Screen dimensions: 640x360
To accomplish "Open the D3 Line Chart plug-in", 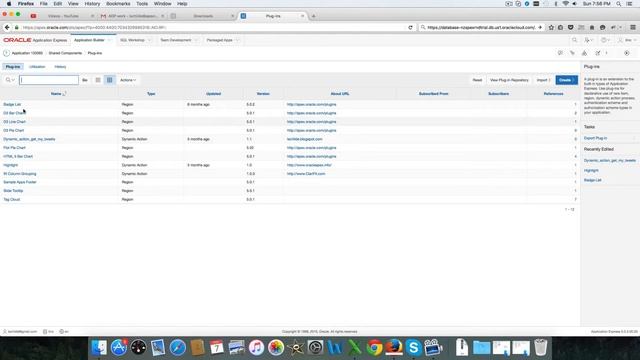I will point(14,122).
